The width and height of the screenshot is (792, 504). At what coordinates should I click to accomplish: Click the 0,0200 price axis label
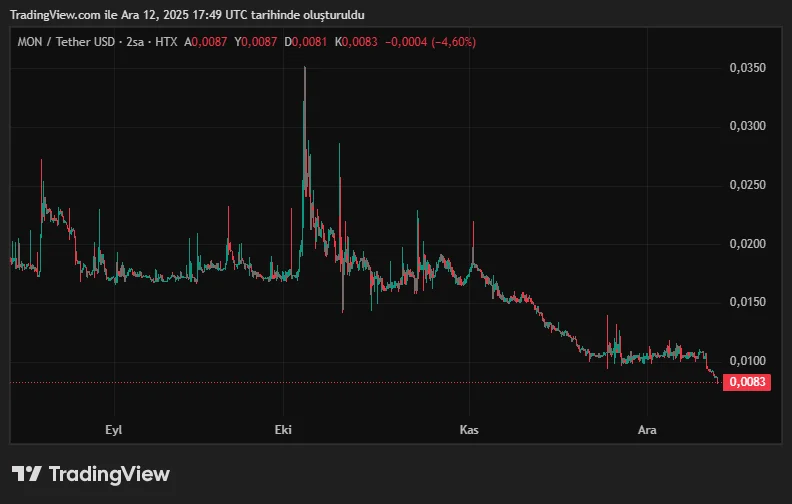748,244
